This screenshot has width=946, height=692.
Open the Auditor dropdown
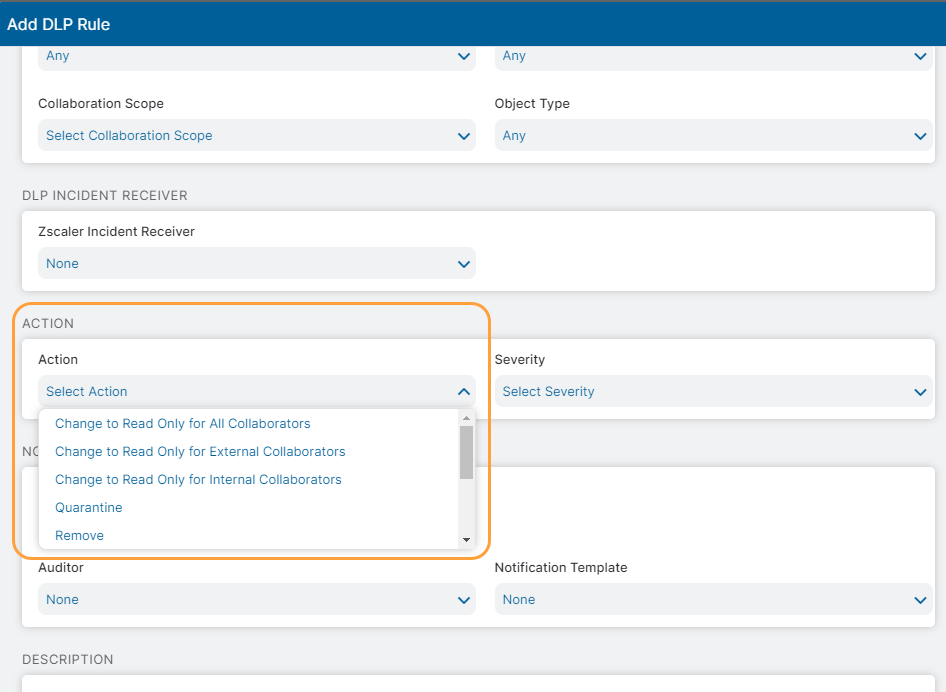(256, 600)
